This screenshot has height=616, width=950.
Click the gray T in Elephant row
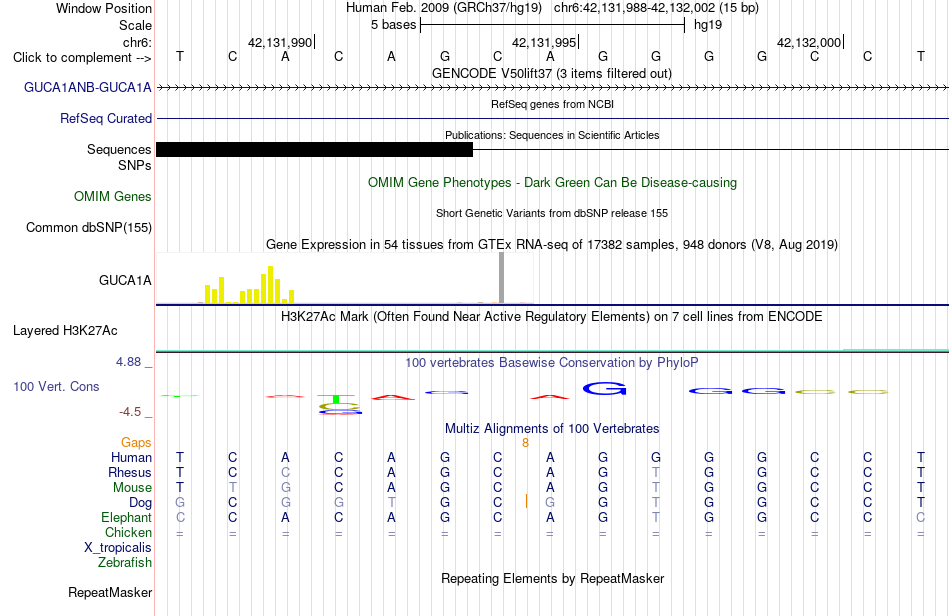click(656, 517)
